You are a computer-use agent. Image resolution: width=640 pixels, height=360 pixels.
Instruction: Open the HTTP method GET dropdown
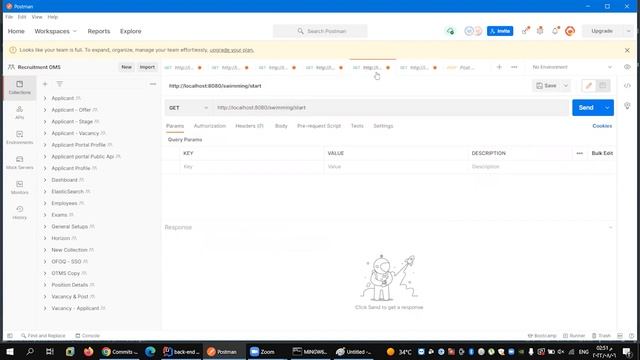point(189,108)
